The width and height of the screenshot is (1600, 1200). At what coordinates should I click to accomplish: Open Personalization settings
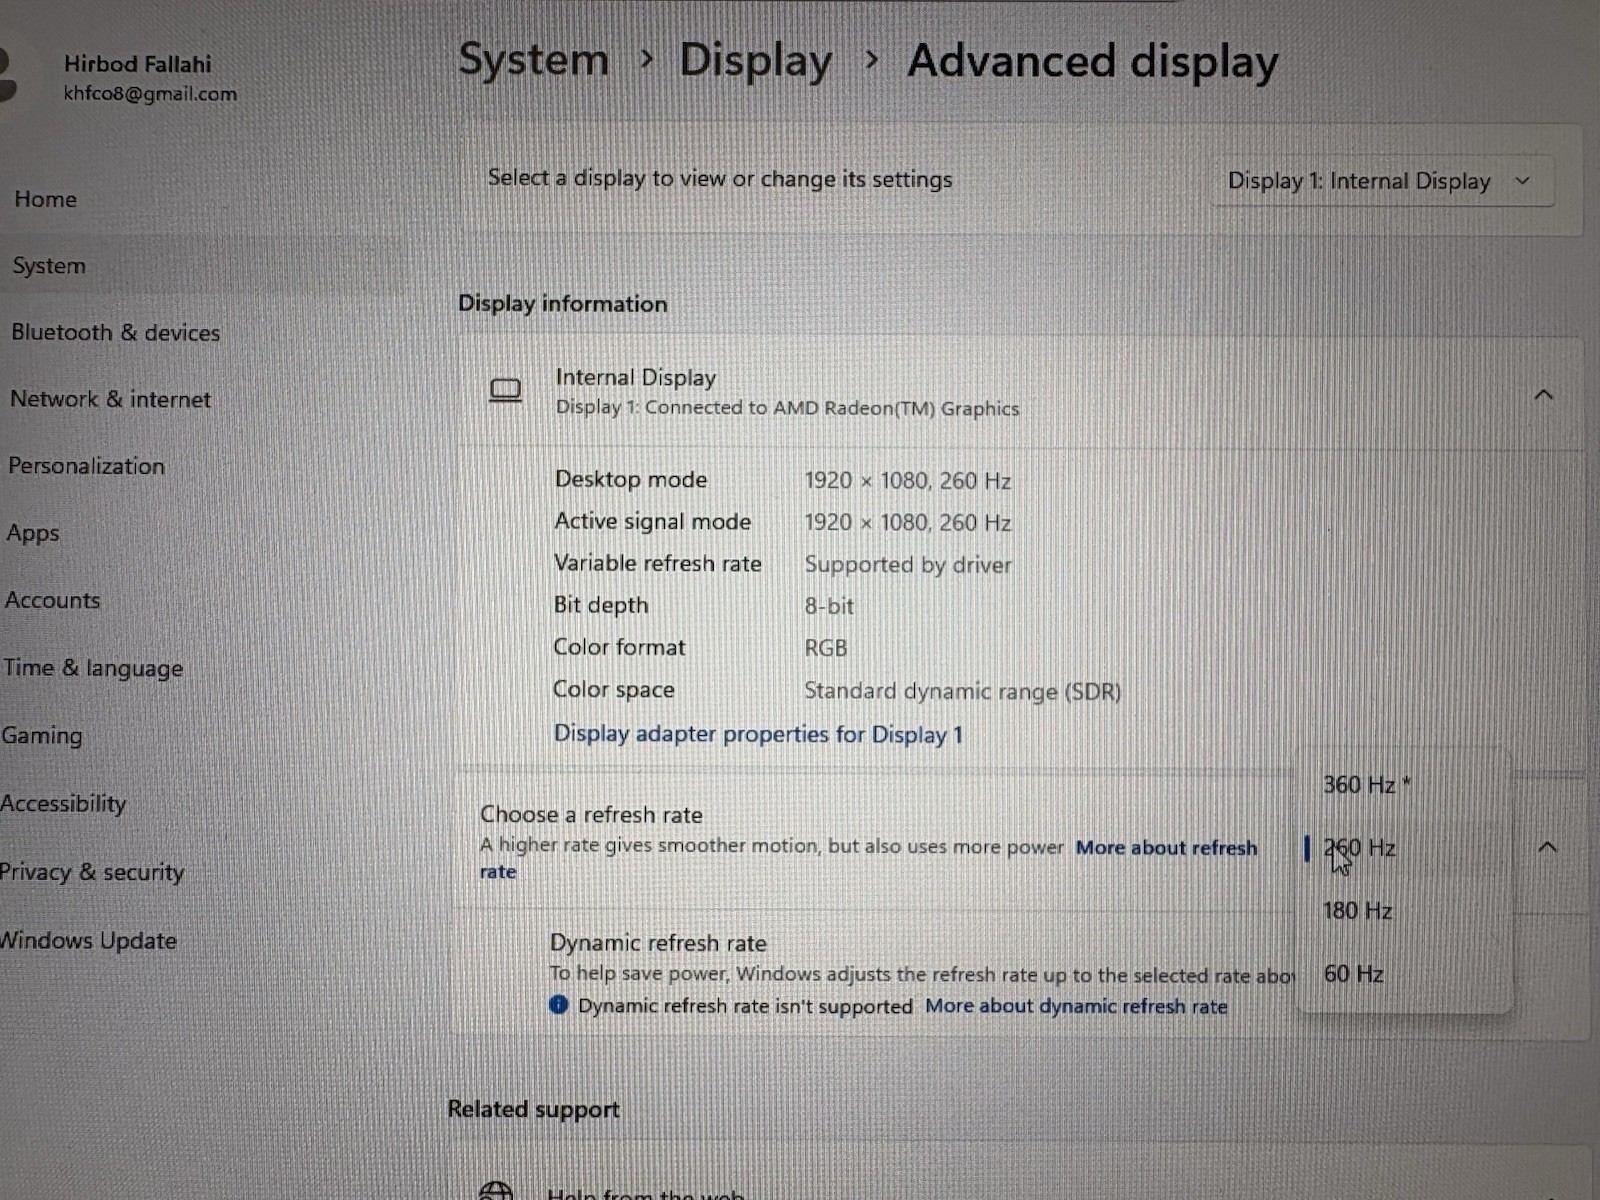click(x=86, y=466)
